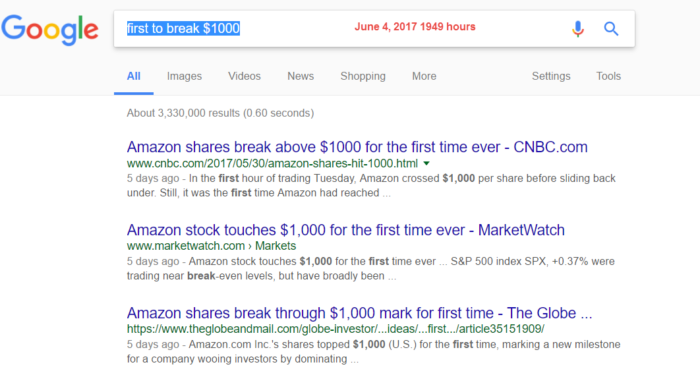This screenshot has height=377, width=700.
Task: Switch to the Shopping tab
Action: click(x=363, y=76)
